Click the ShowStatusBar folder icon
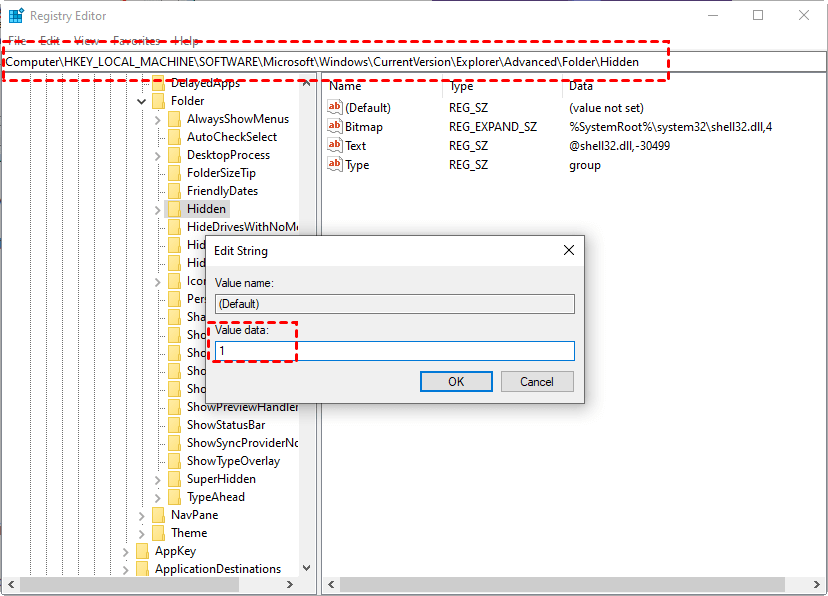The height and width of the screenshot is (596, 828). [174, 424]
